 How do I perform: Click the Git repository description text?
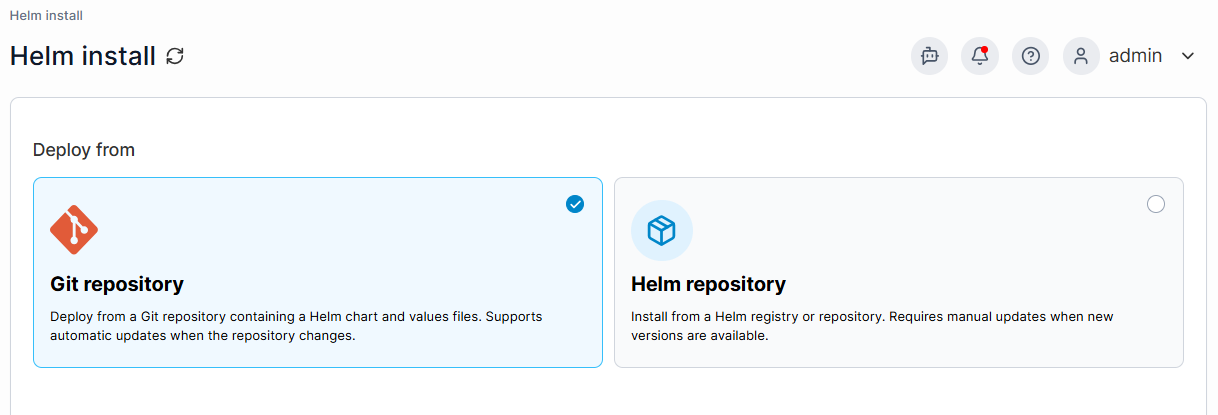coord(296,326)
